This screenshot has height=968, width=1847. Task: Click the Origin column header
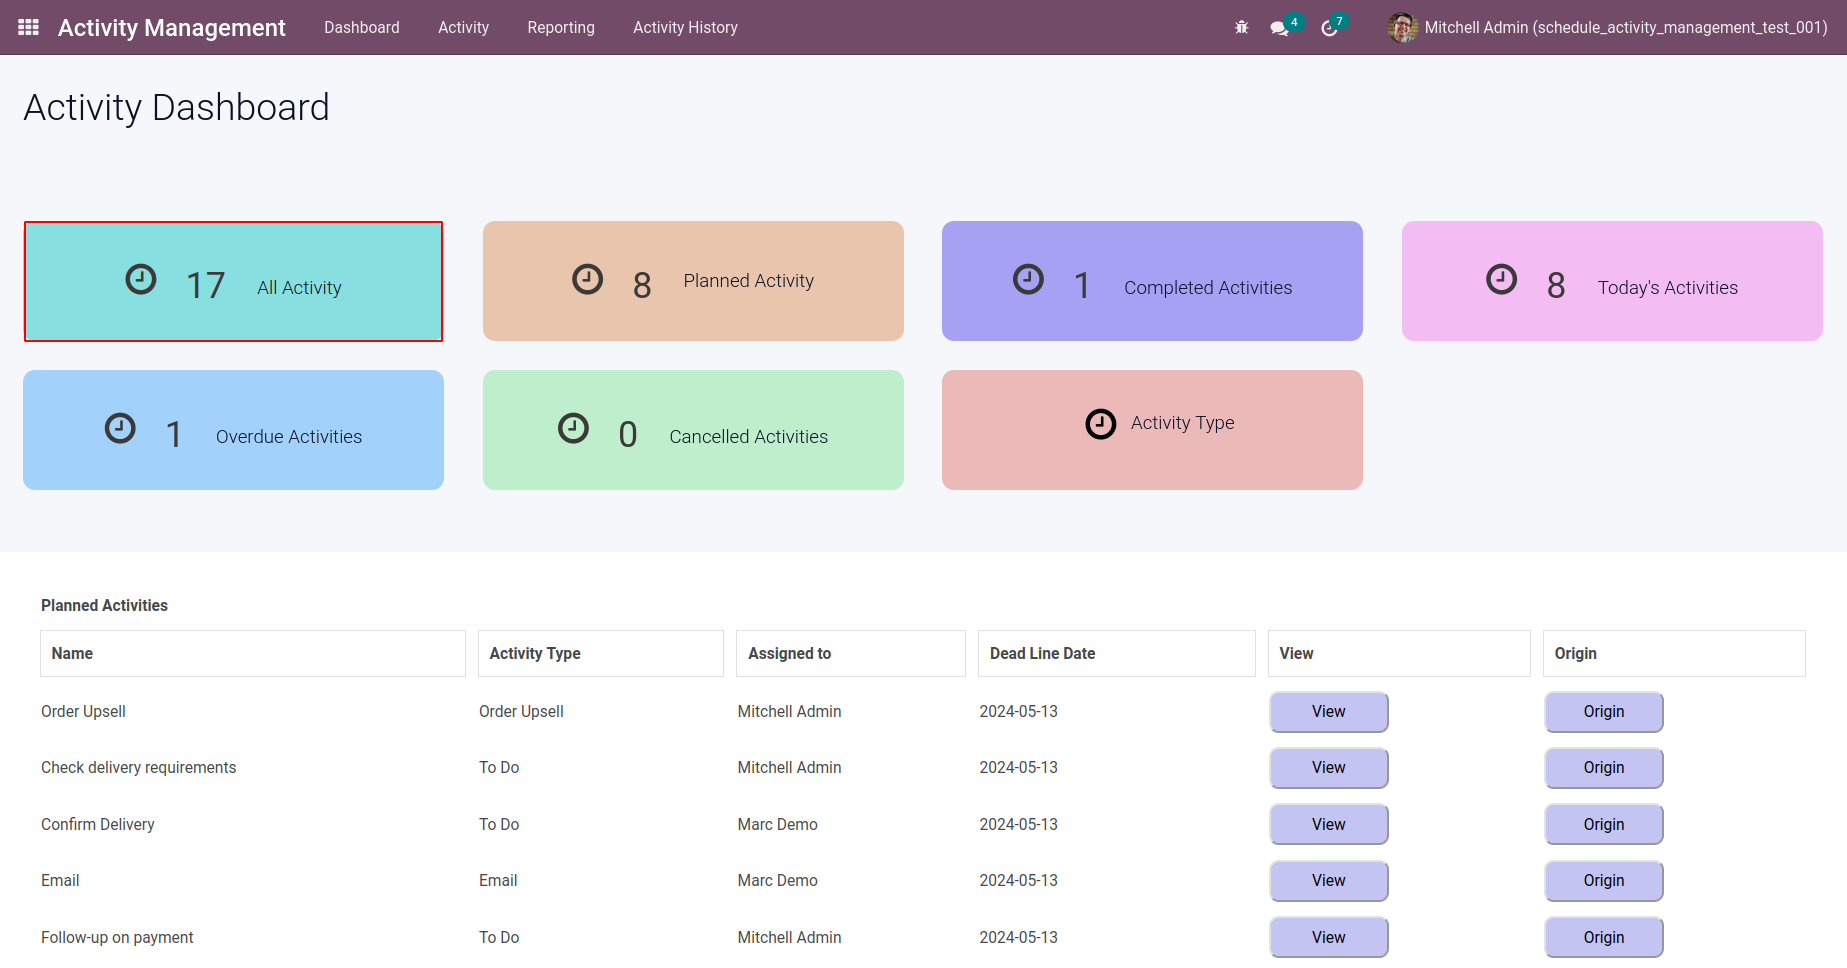1674,653
